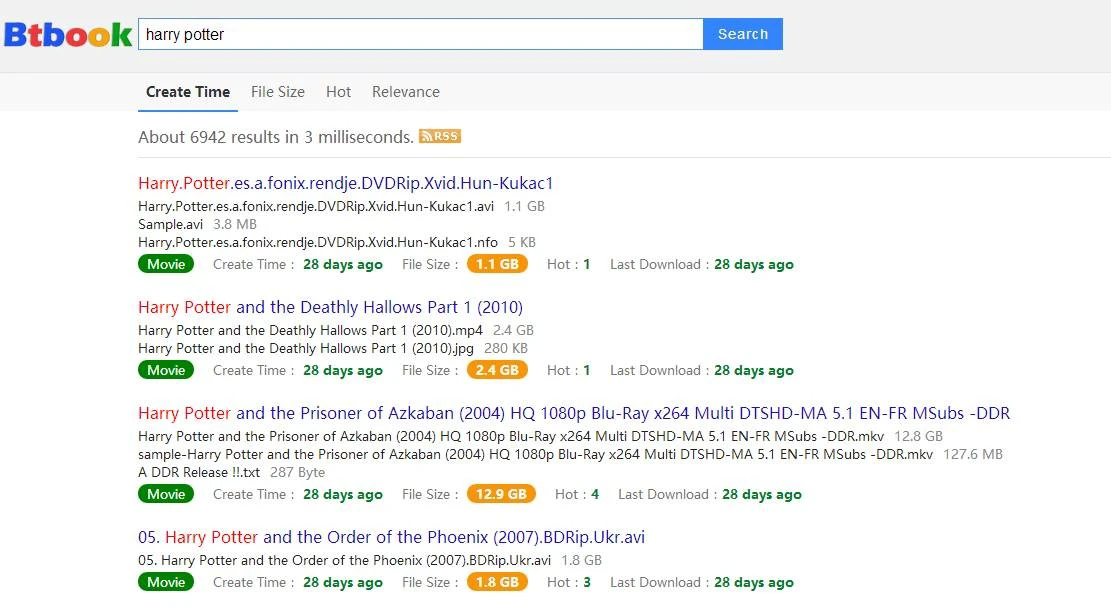This screenshot has width=1111, height=613.
Task: Click Deathly Hallows Part 1 (2010).jpg file row
Action: (333, 349)
